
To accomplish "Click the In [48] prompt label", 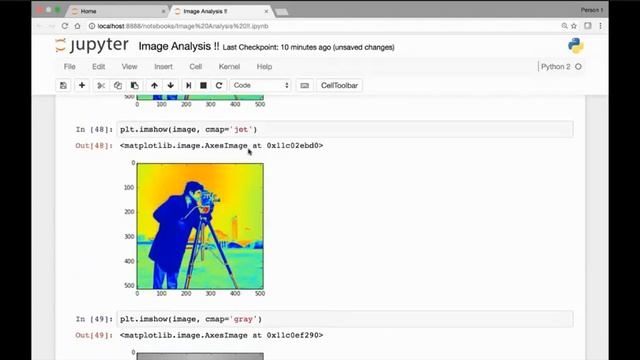I will [94, 129].
